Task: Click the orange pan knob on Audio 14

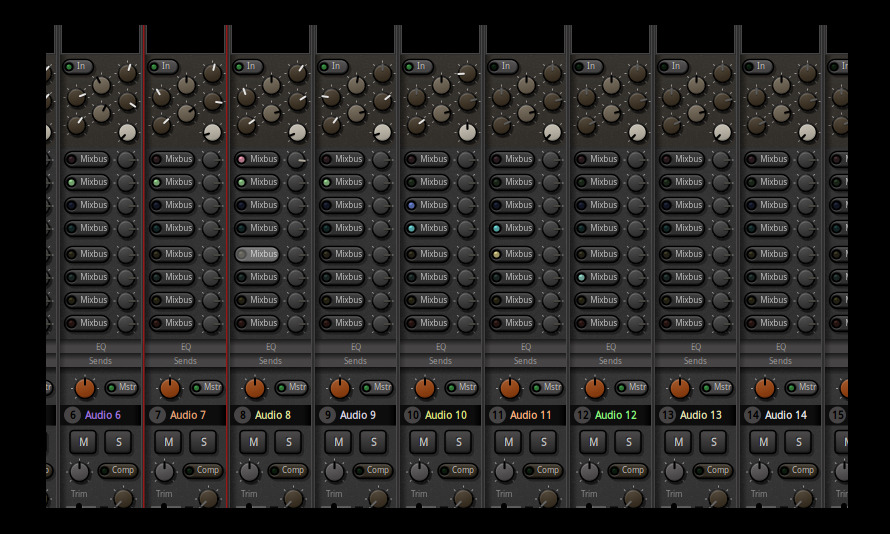Action: [765, 388]
